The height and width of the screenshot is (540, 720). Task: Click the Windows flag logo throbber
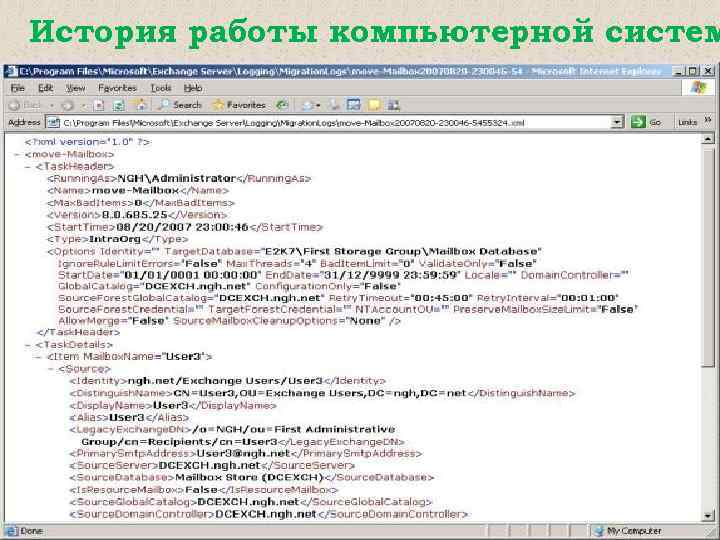click(x=698, y=87)
